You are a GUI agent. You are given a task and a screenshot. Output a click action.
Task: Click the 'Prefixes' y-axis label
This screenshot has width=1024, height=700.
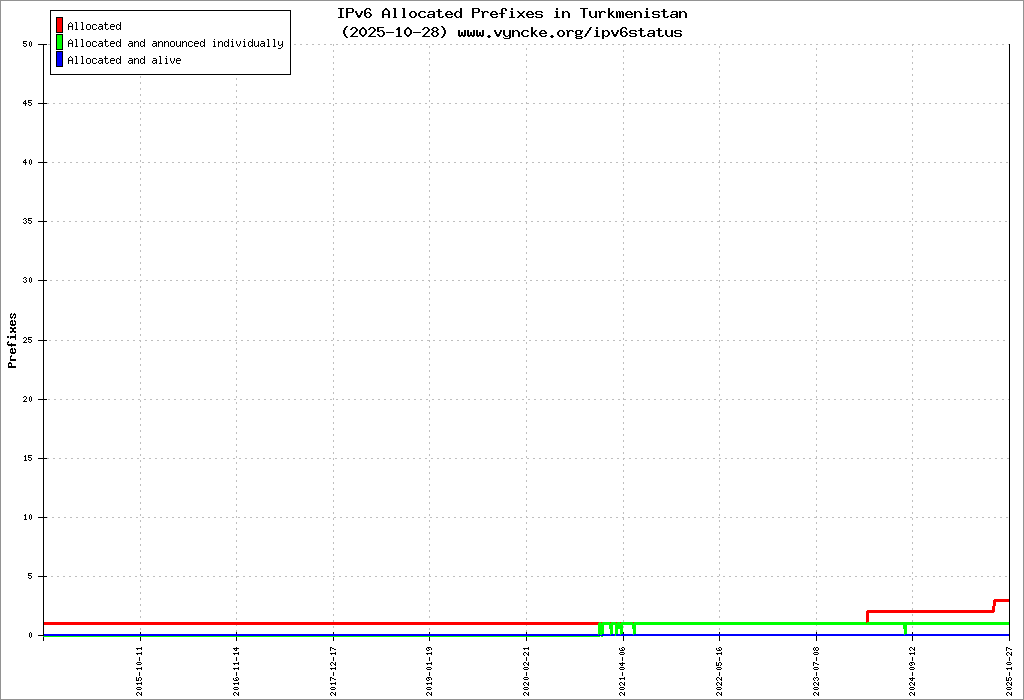(x=13, y=340)
